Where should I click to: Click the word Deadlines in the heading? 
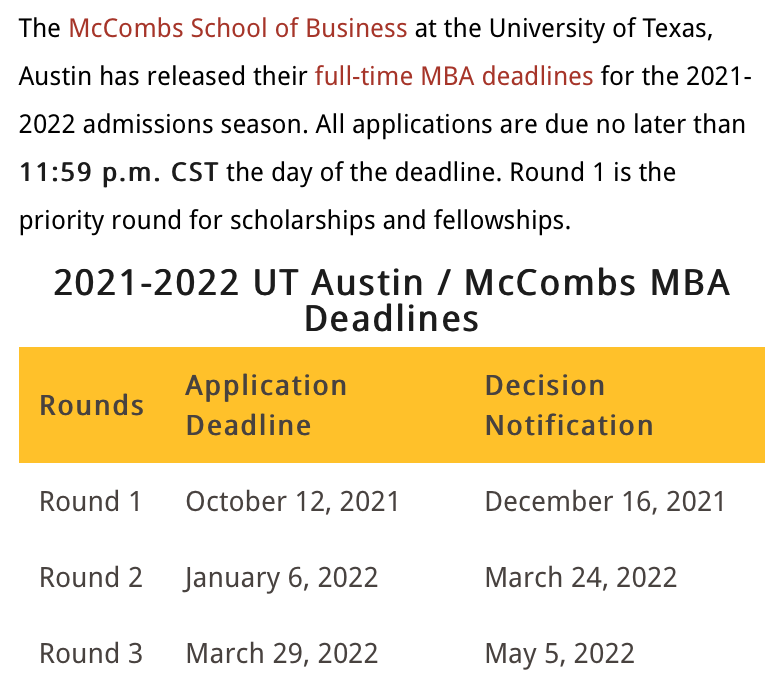click(x=392, y=318)
